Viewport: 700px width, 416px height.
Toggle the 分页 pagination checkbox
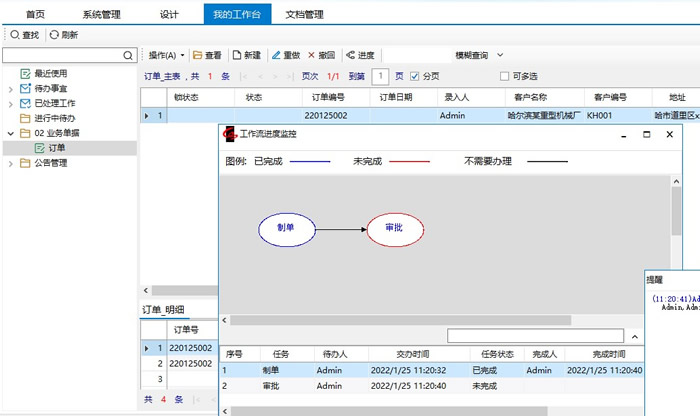pos(415,76)
